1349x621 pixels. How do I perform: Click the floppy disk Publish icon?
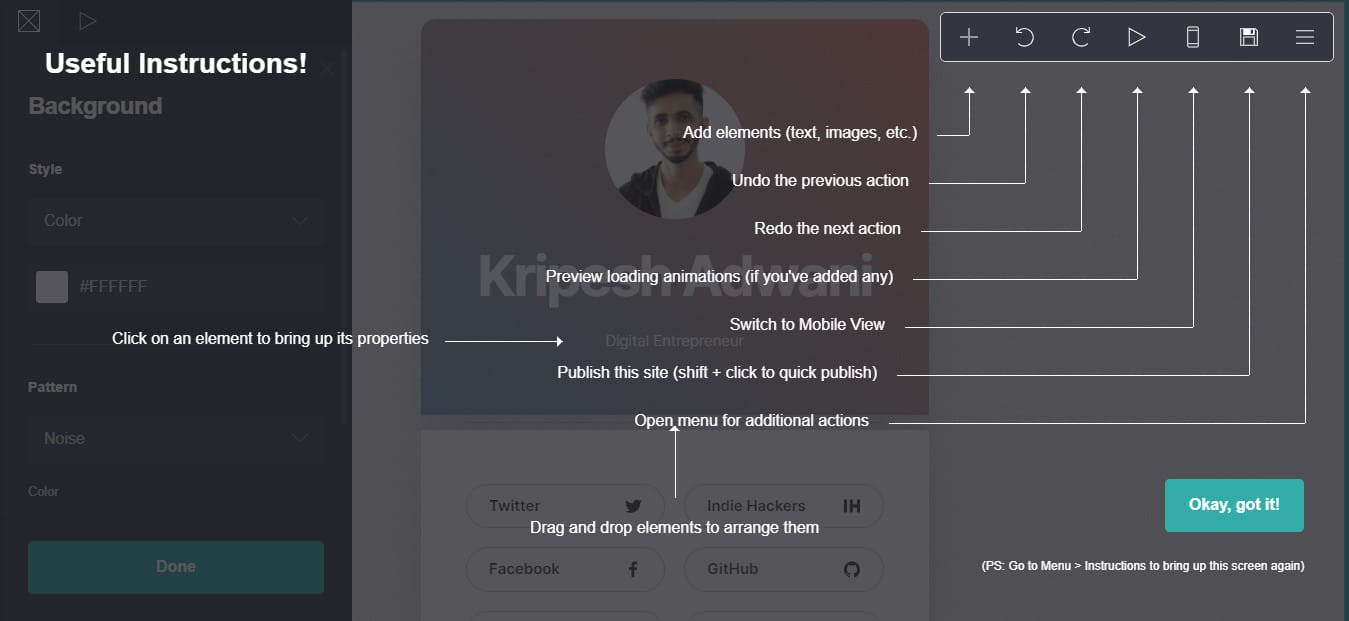pyautogui.click(x=1248, y=38)
